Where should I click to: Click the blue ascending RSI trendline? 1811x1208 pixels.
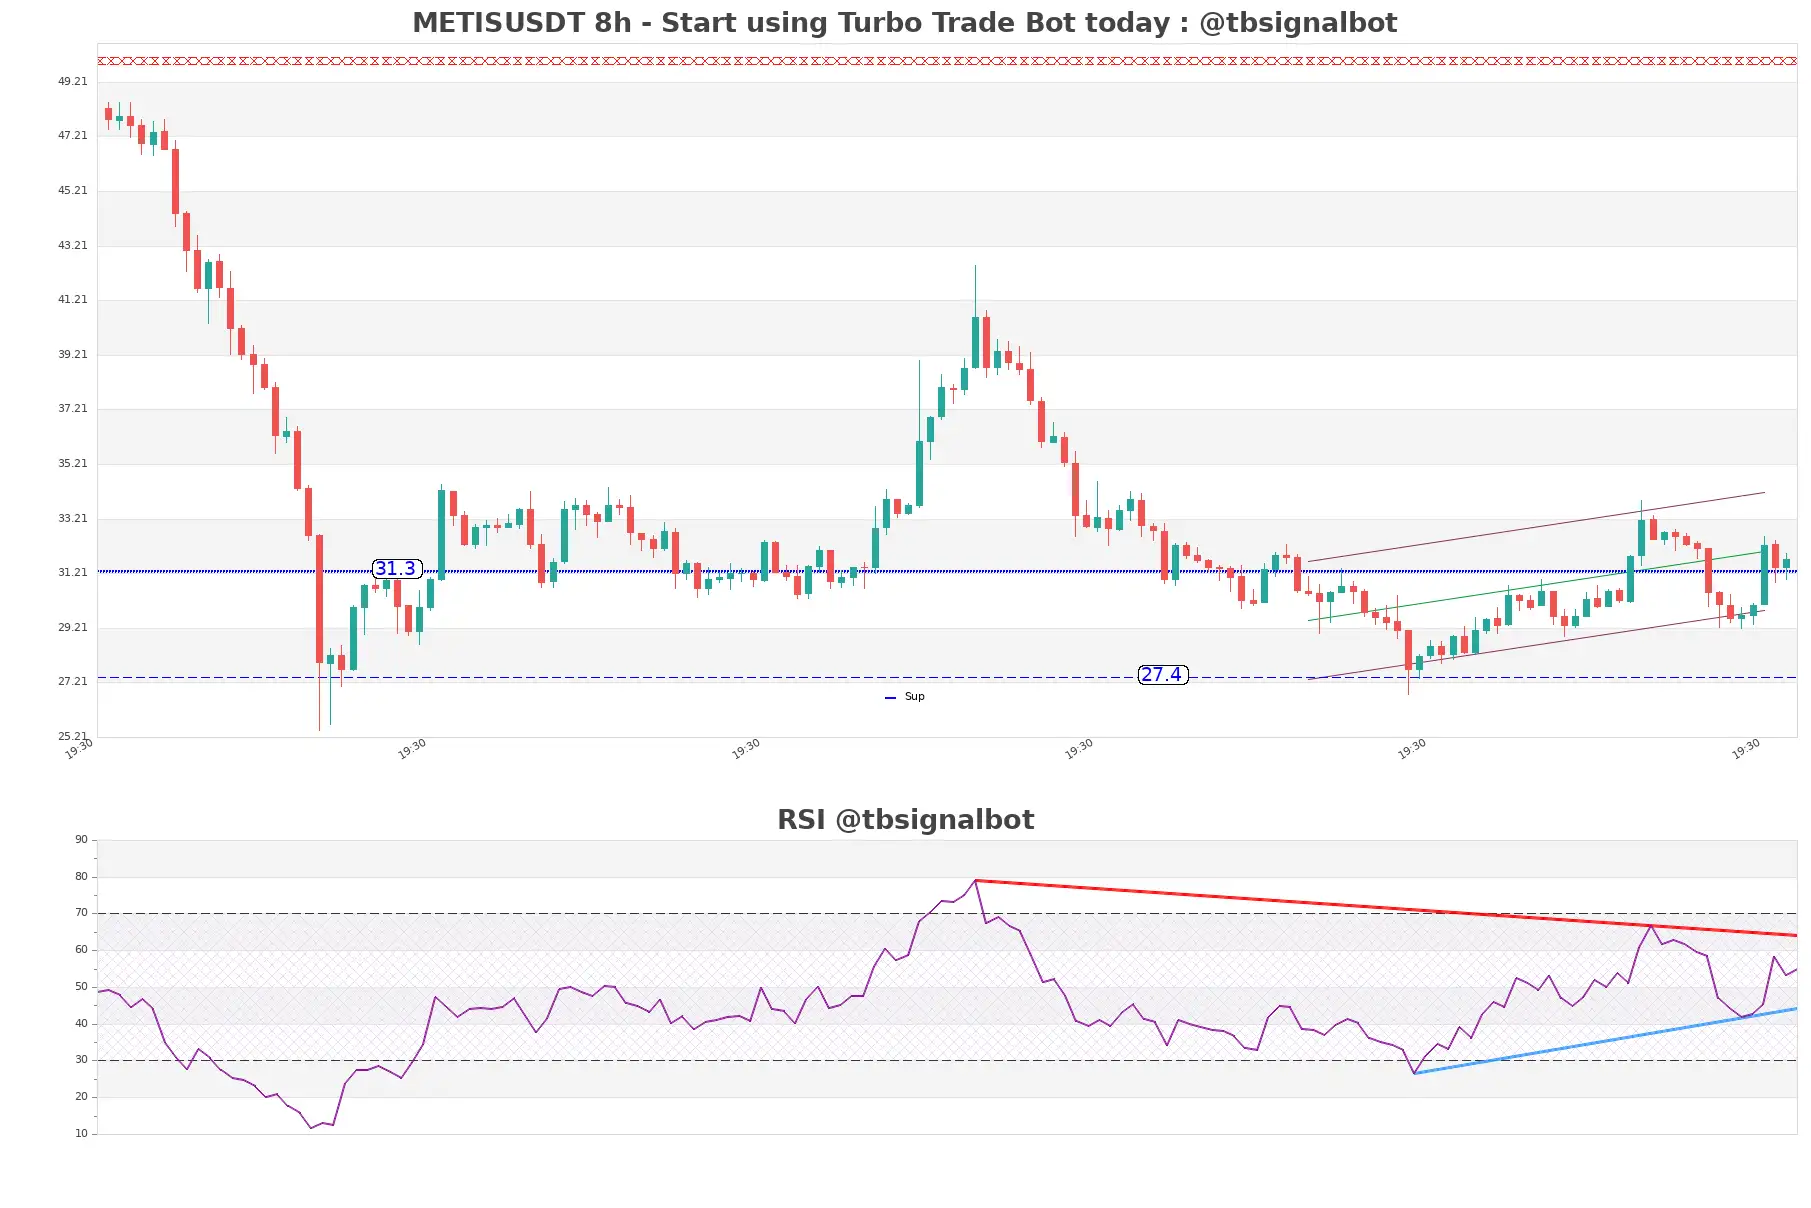point(1606,1041)
